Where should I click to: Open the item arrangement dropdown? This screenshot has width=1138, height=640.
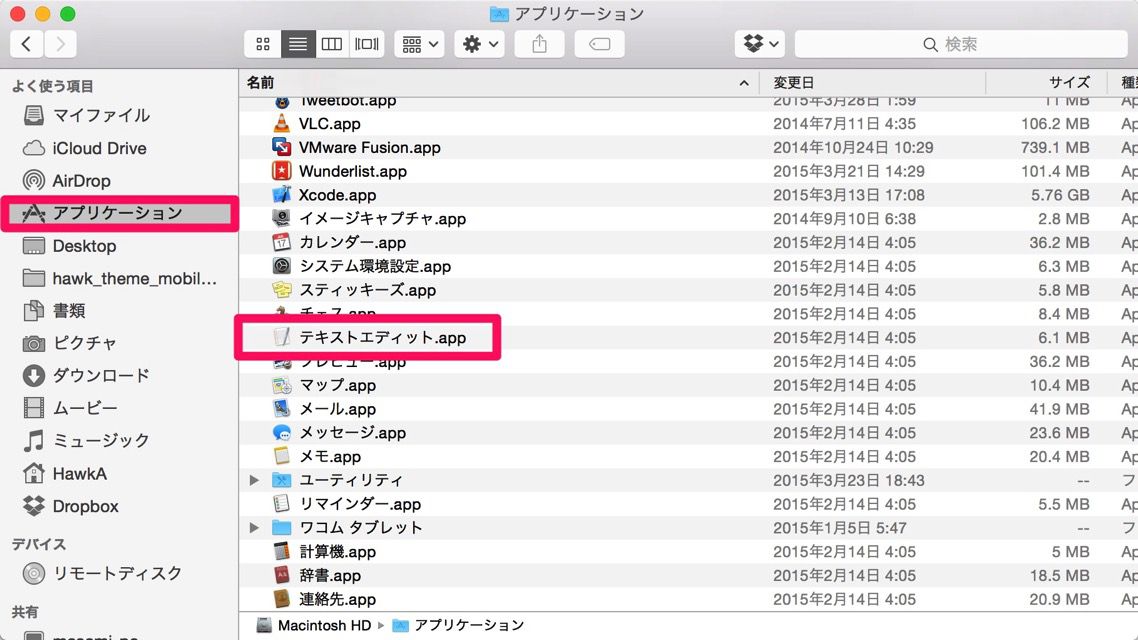point(419,44)
